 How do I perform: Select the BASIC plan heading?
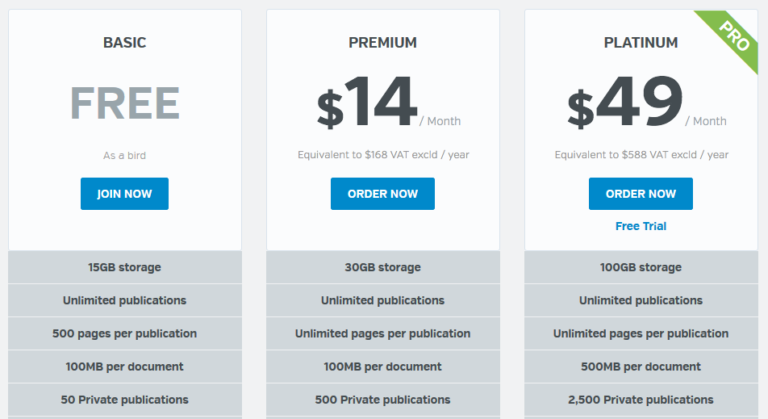pos(124,43)
